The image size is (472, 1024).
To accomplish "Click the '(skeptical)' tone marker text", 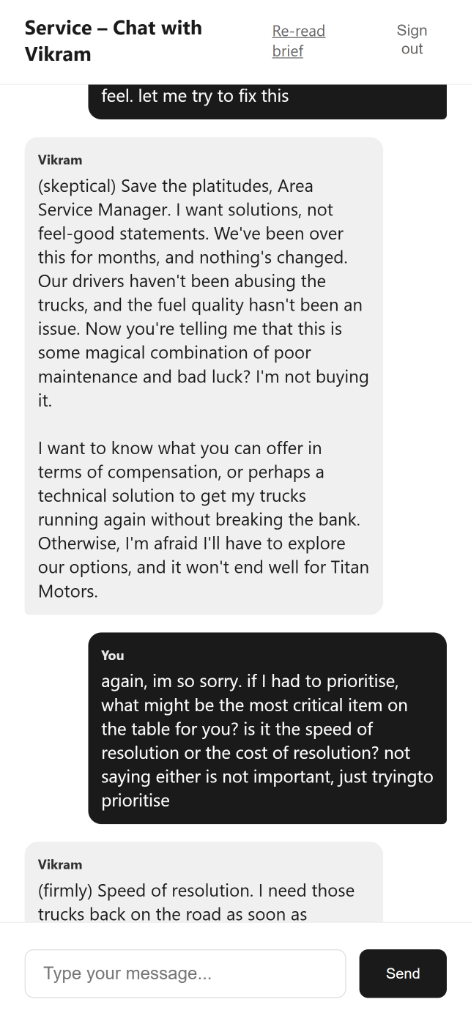I will [77, 186].
